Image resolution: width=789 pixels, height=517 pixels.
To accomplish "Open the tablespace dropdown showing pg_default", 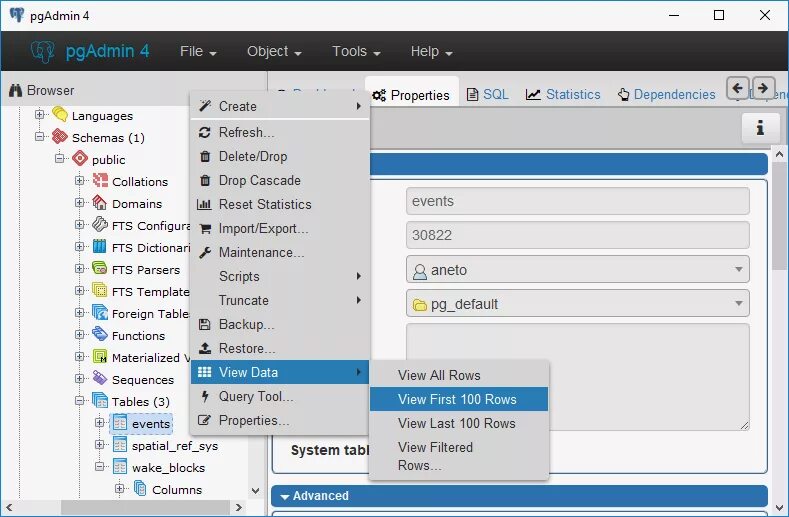I will pos(578,304).
